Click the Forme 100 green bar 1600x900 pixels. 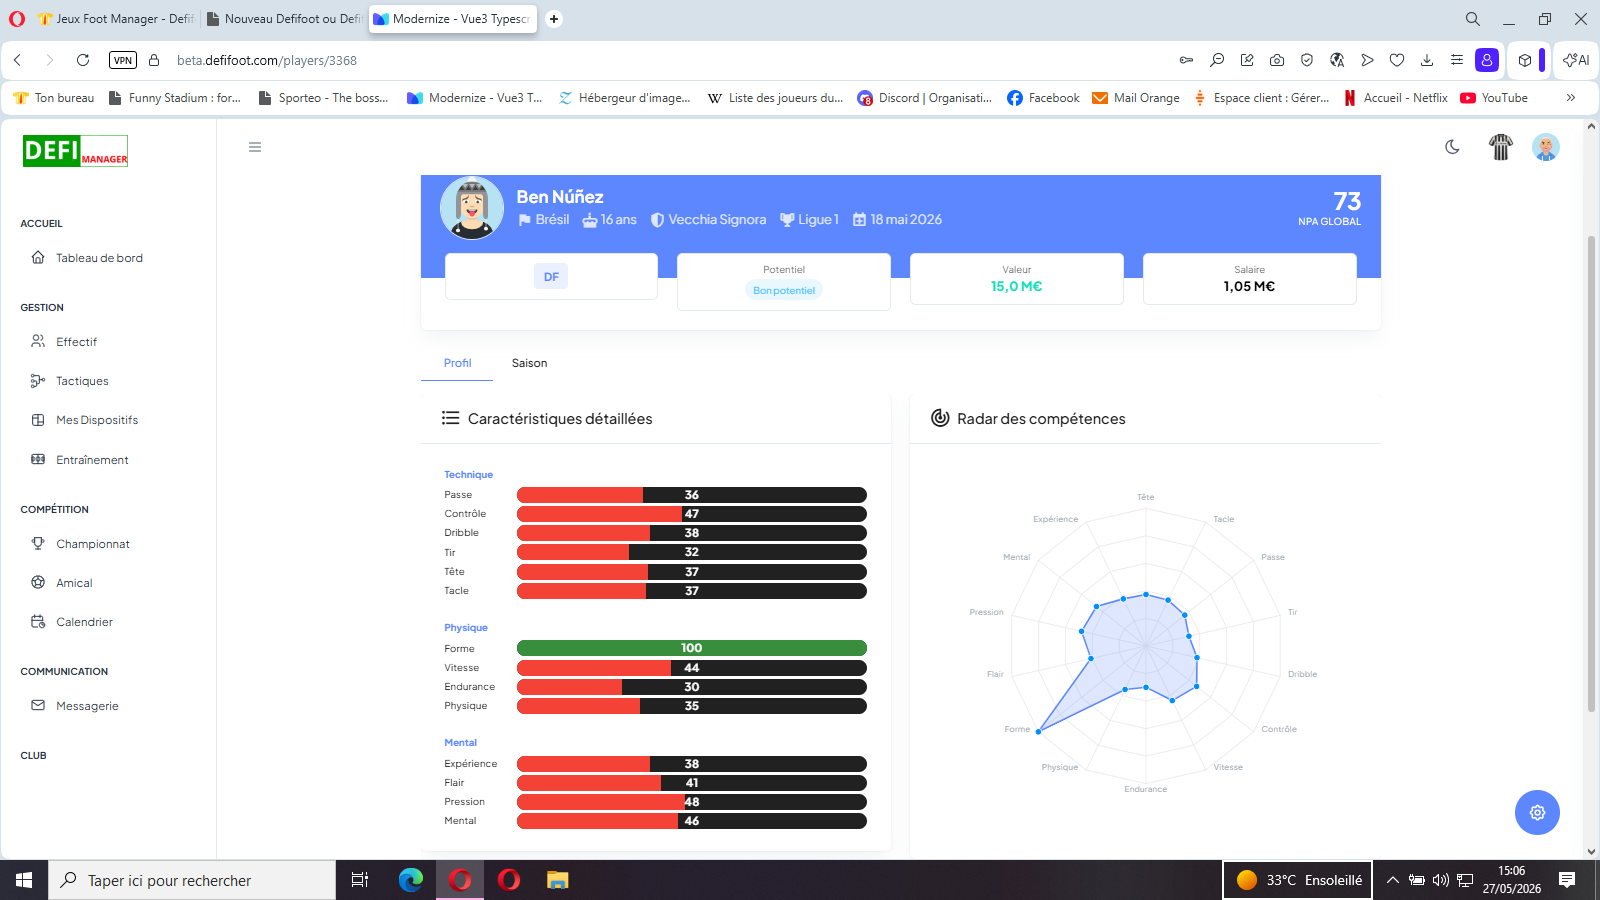pyautogui.click(x=691, y=648)
